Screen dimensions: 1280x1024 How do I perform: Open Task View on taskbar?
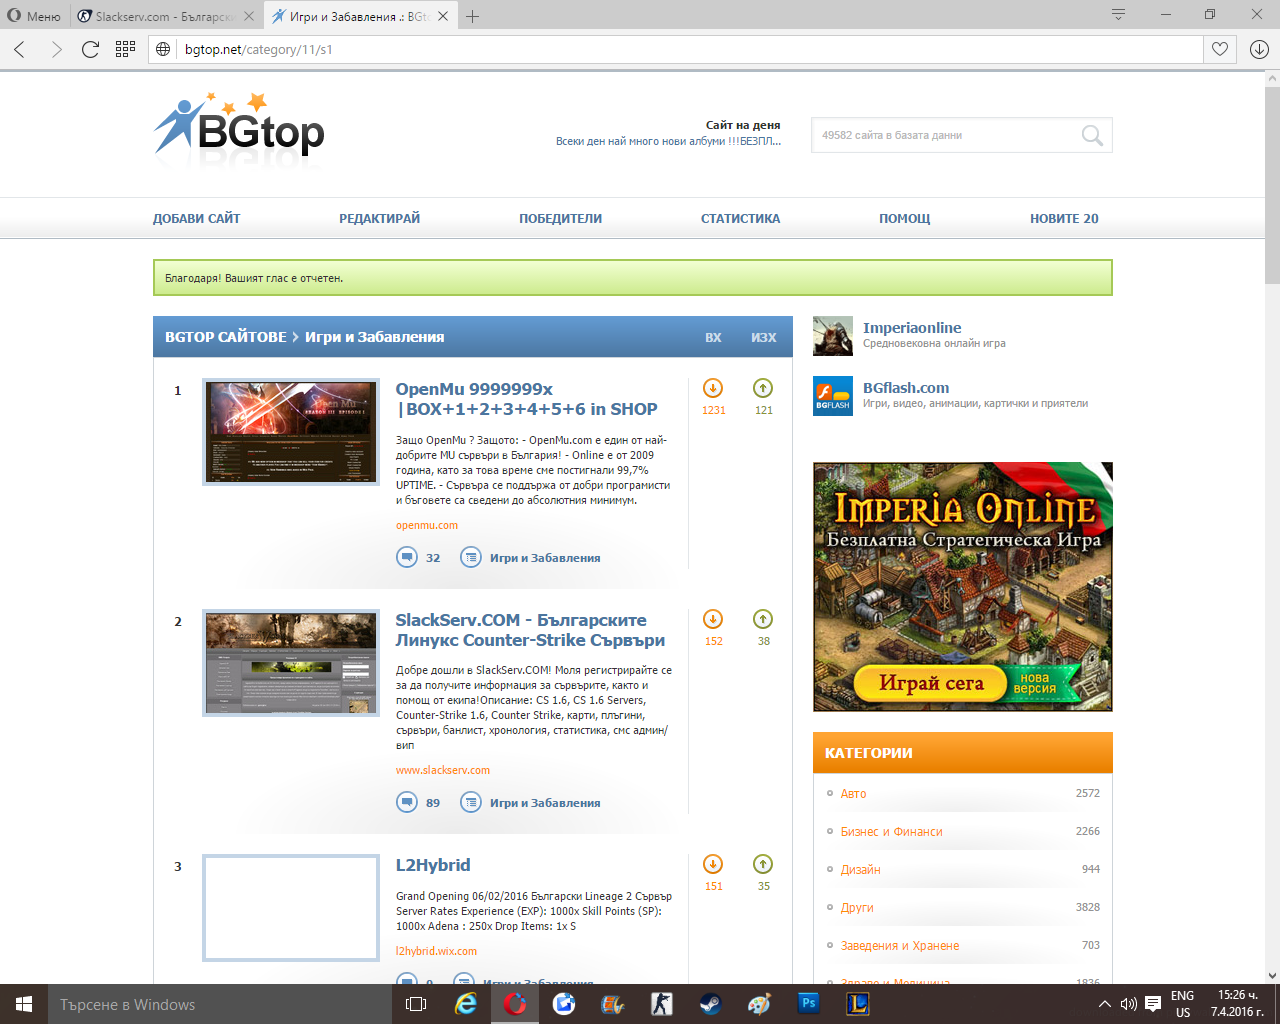(416, 1004)
